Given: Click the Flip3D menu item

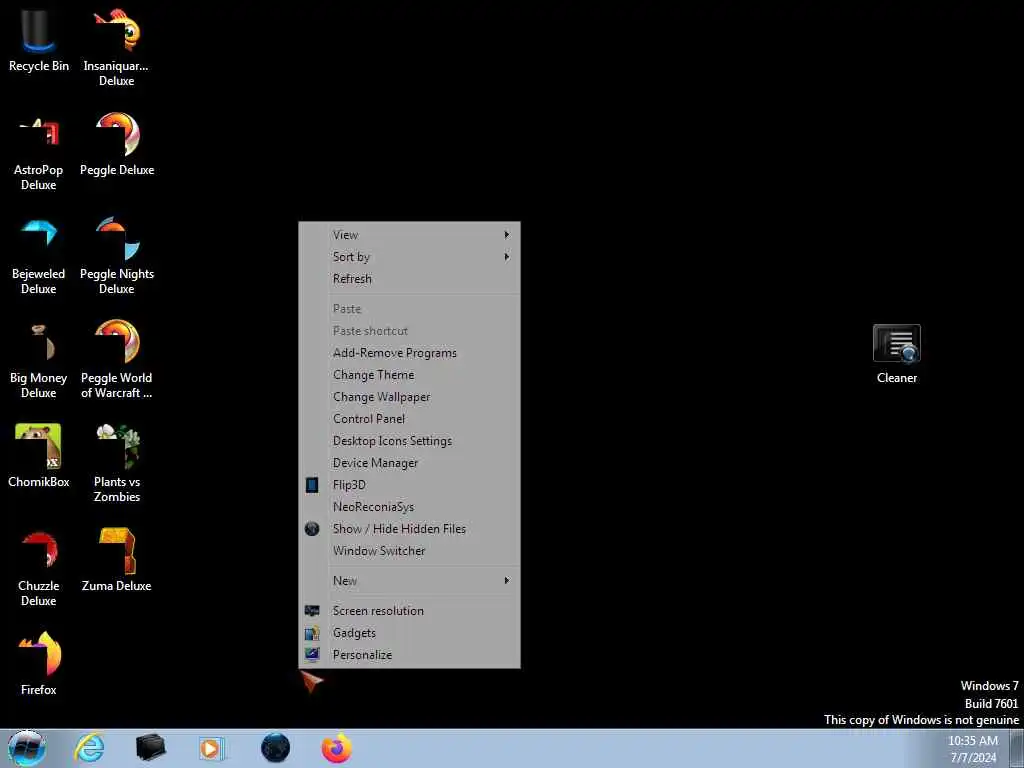Looking at the screenshot, I should [x=409, y=485].
